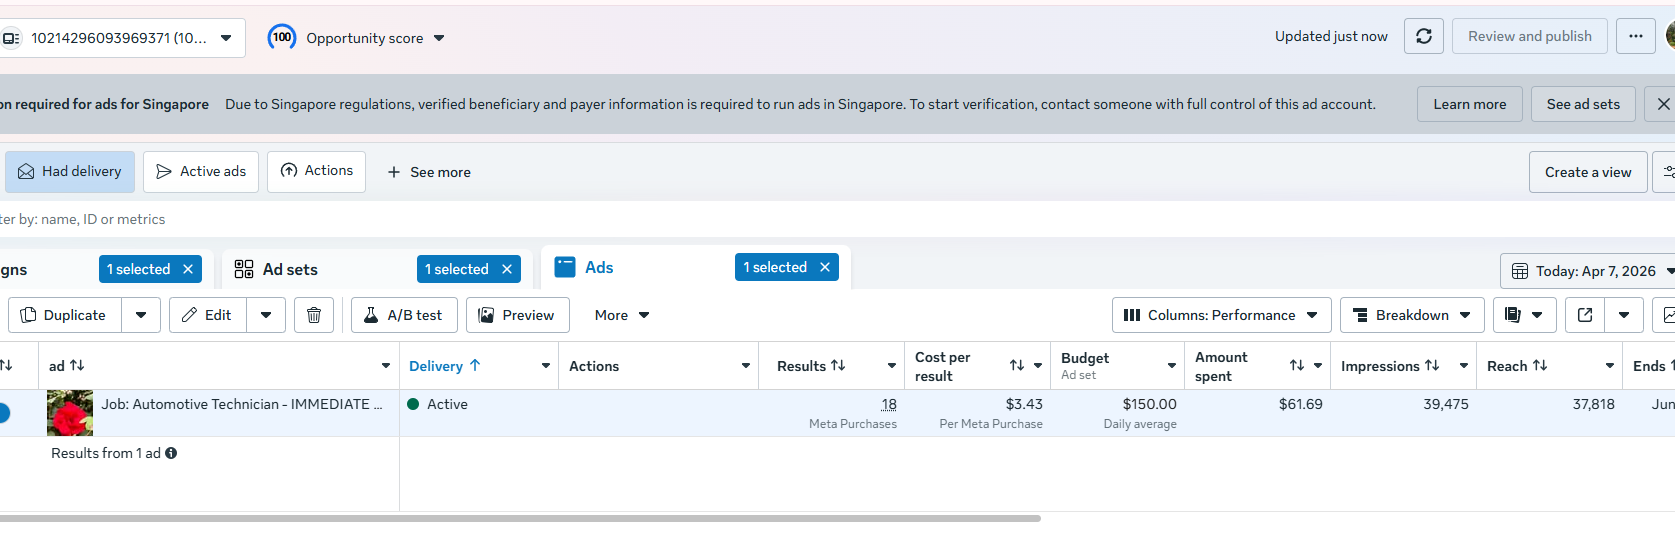Open the Breakdown dropdown
The height and width of the screenshot is (534, 1675).
1412,315
